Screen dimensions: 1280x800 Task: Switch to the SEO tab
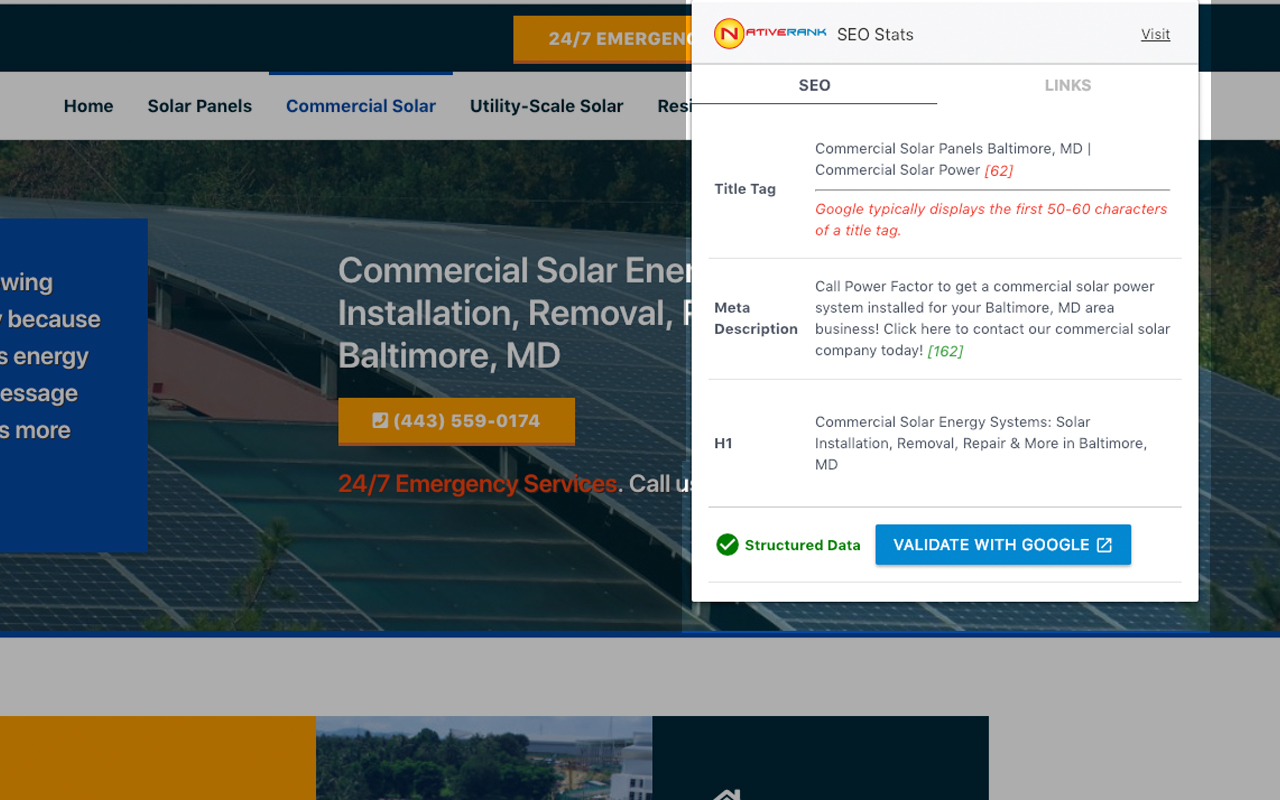click(814, 85)
